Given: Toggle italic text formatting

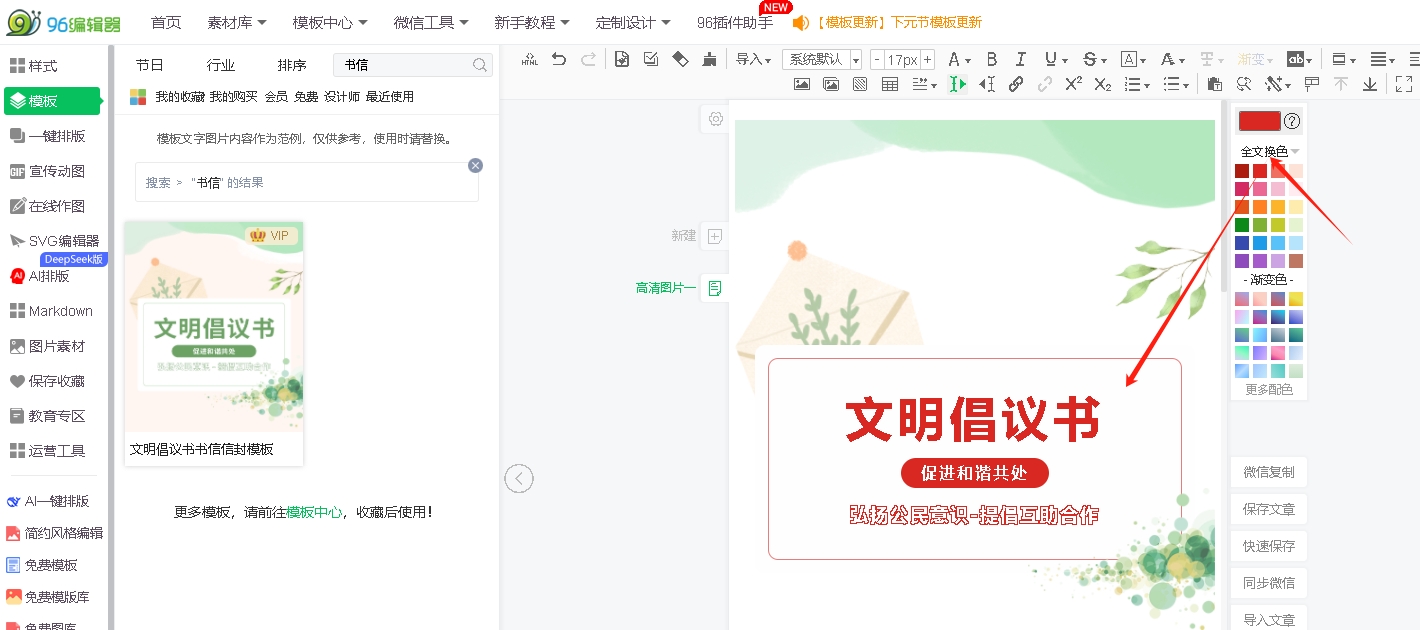Looking at the screenshot, I should click(x=1021, y=59).
